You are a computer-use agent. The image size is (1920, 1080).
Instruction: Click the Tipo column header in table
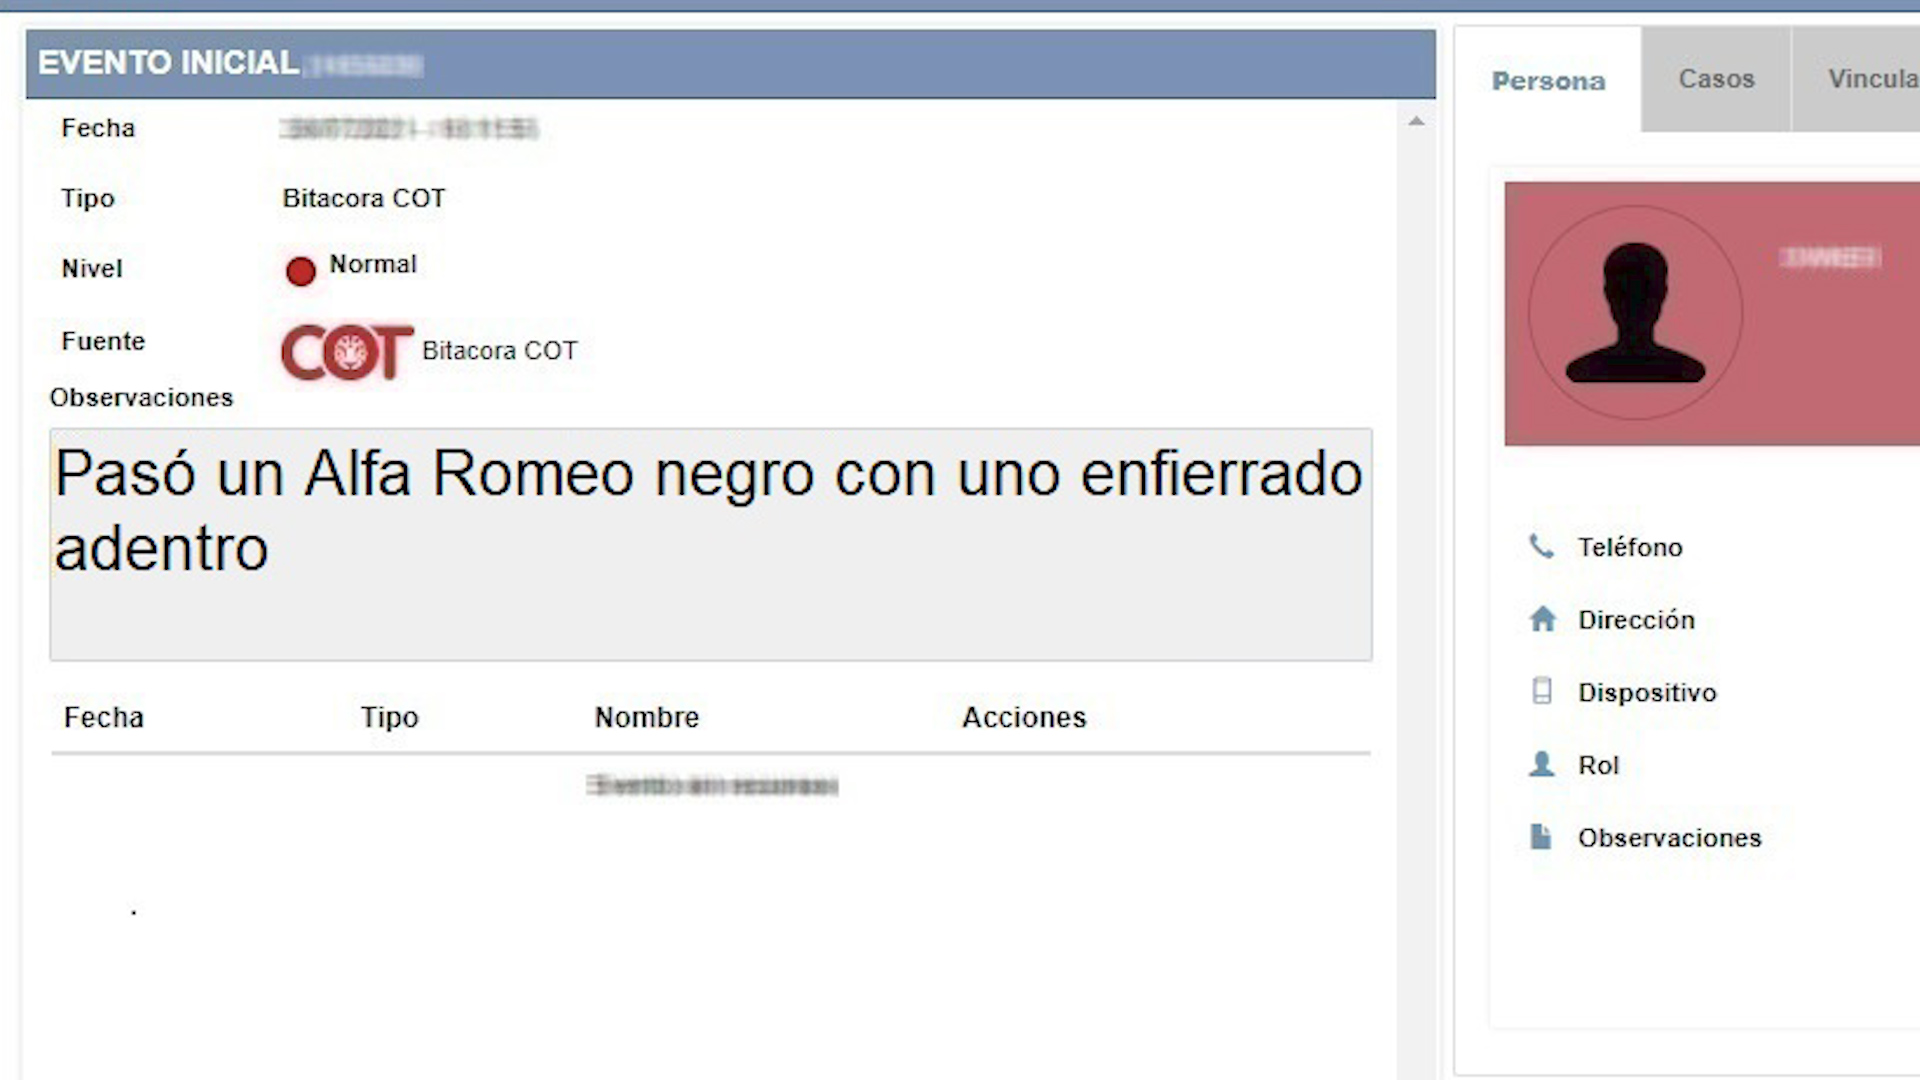click(389, 717)
